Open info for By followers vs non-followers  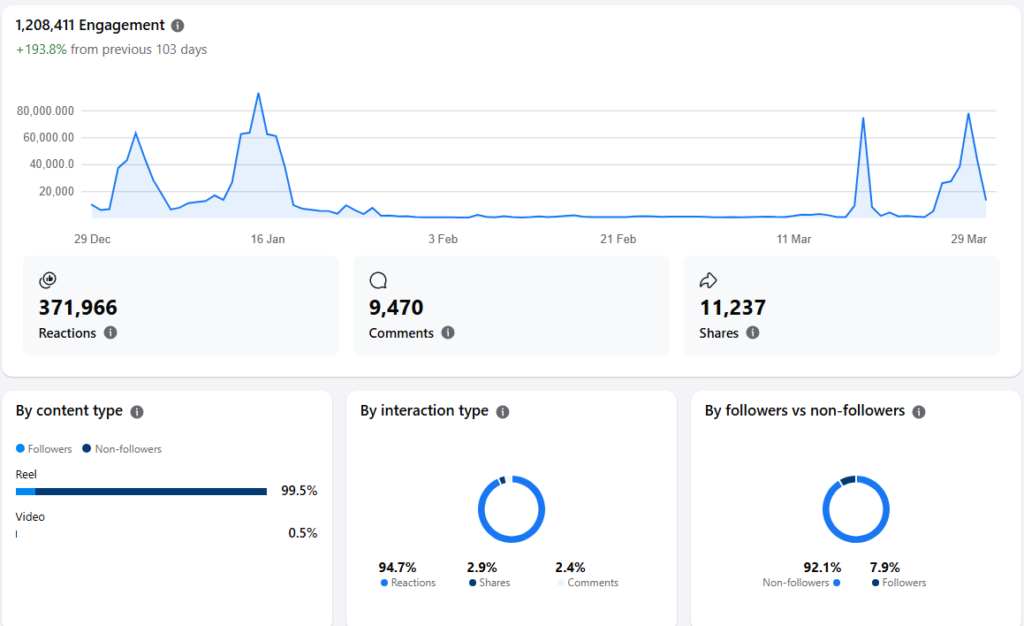coord(918,411)
